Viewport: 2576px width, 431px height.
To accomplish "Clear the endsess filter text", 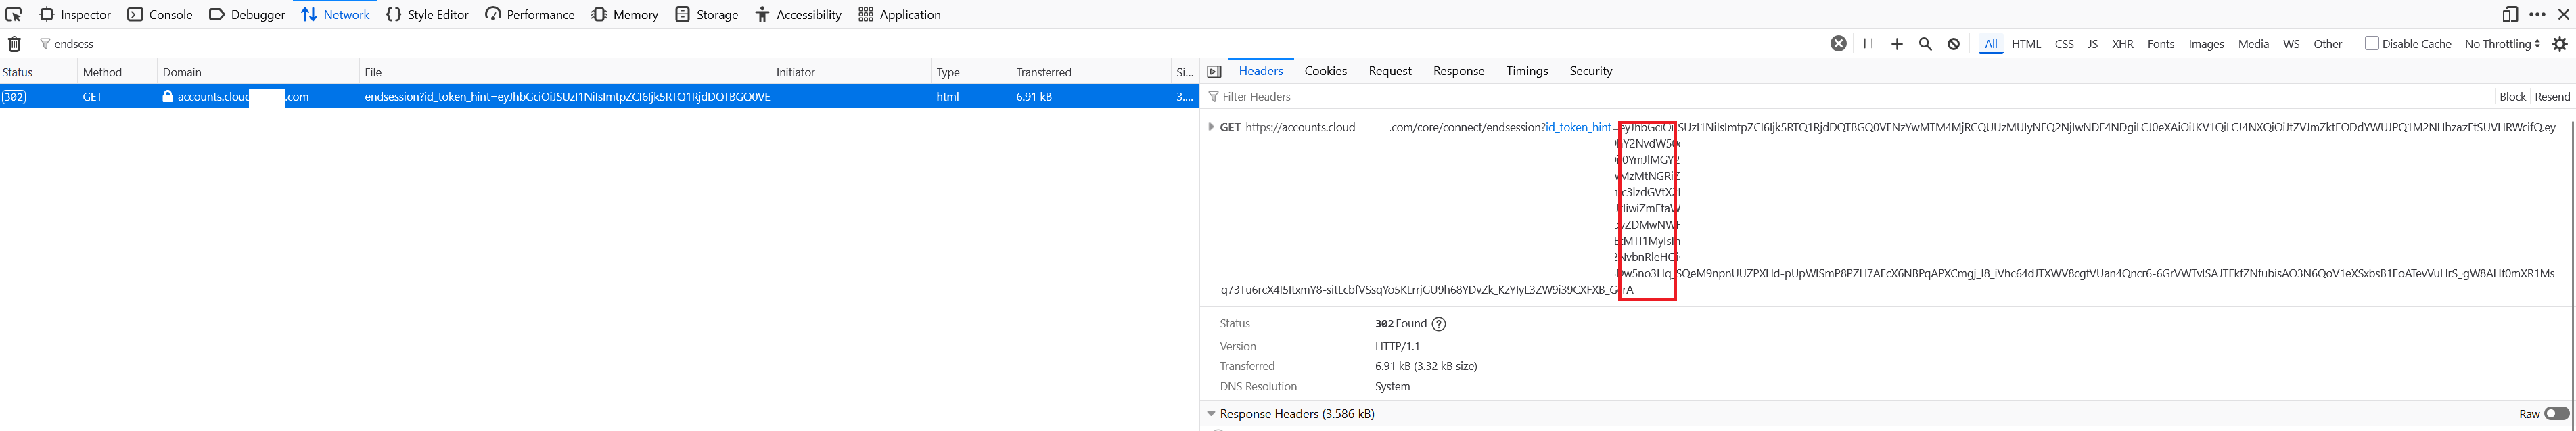I will coord(1837,44).
